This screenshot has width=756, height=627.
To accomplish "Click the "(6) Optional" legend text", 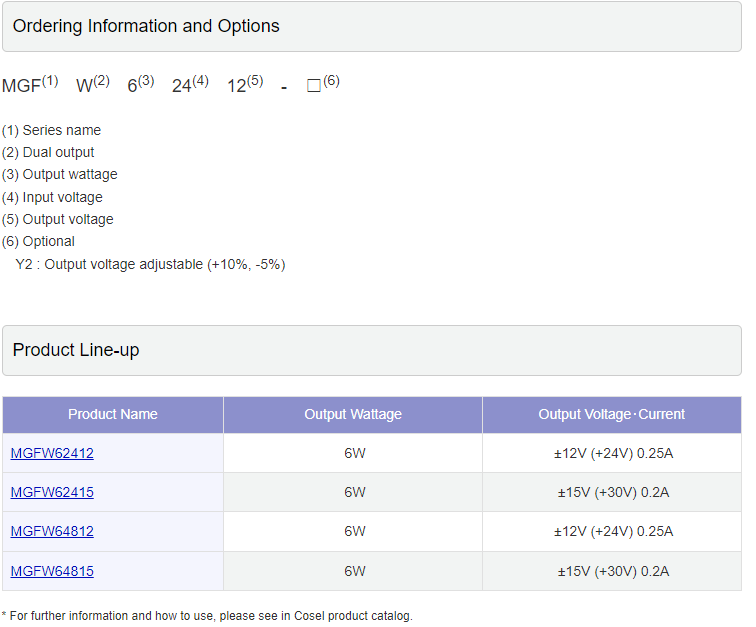I will 38,241.
